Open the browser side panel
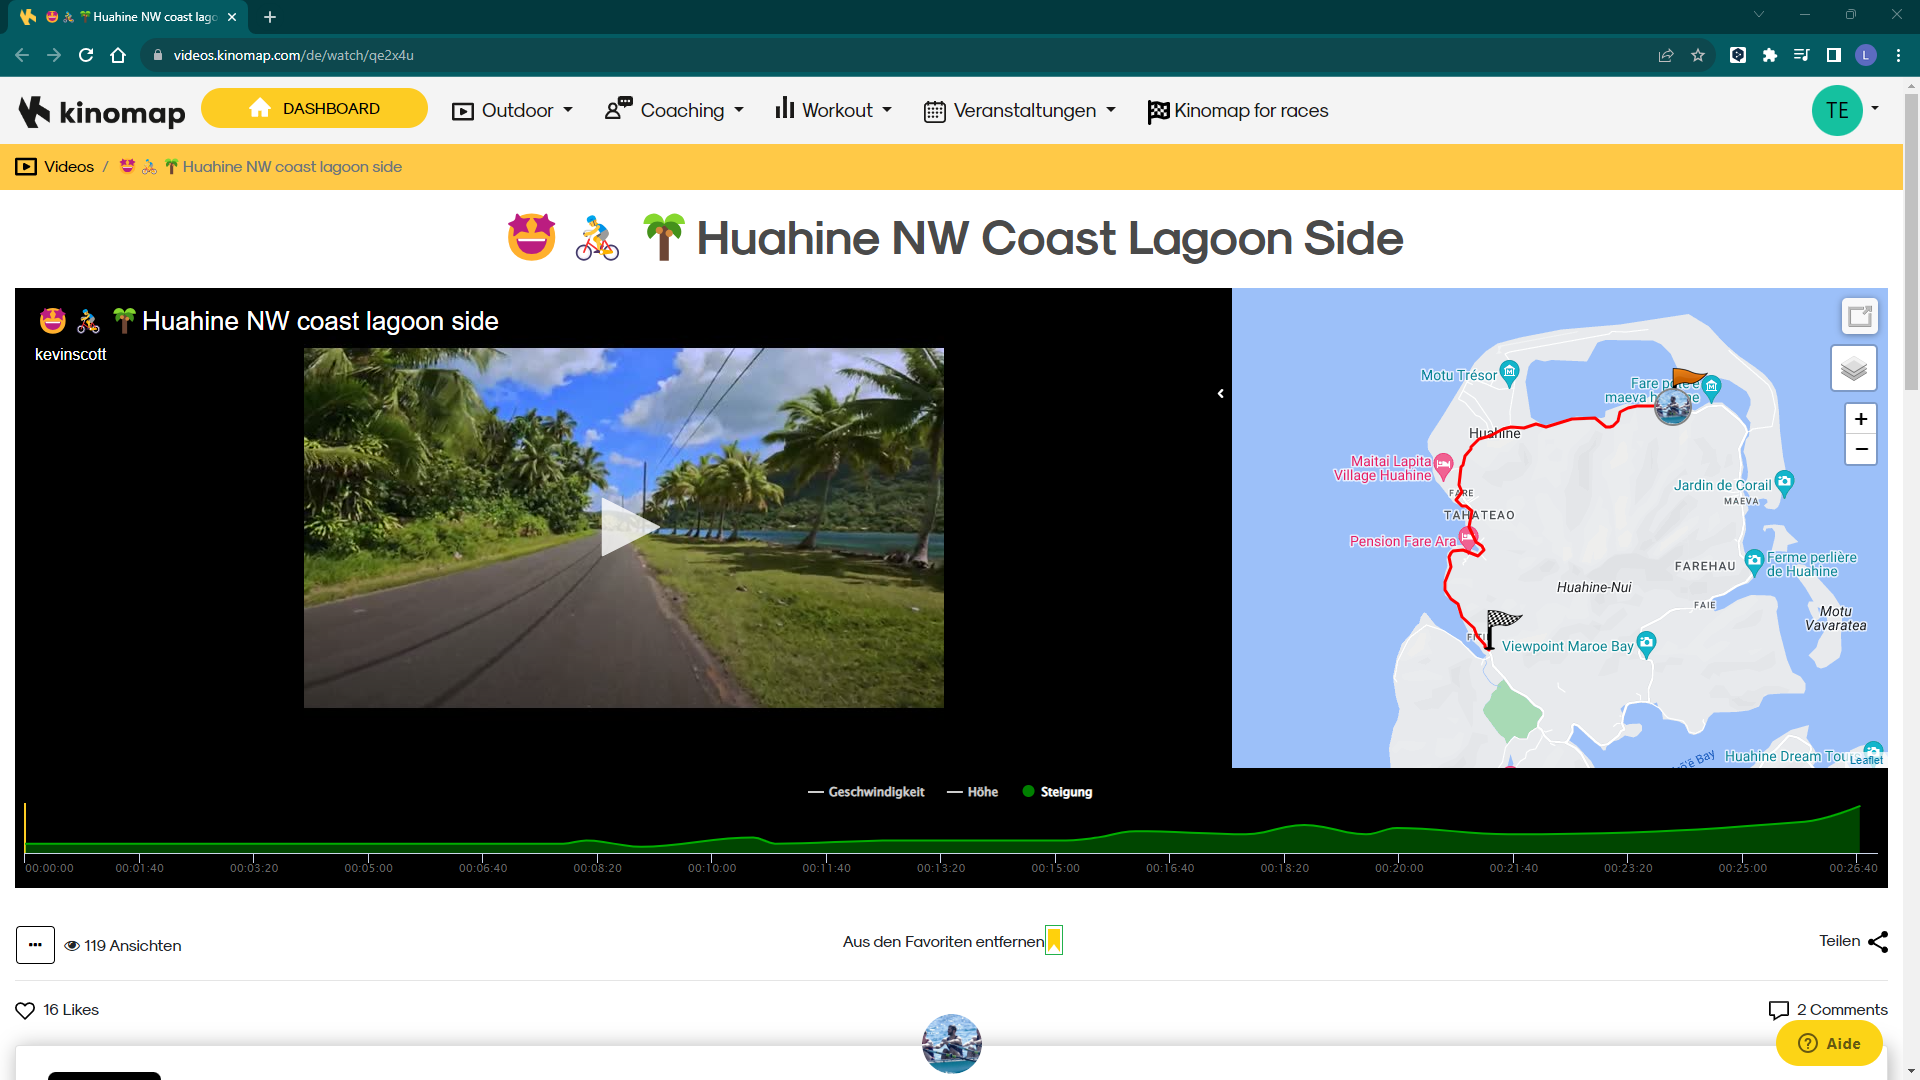 (1834, 55)
